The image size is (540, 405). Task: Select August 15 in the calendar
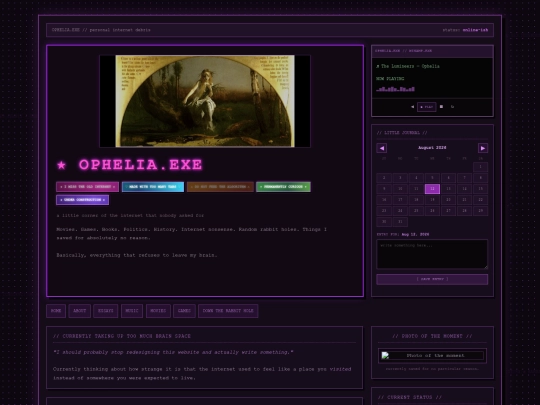(480, 189)
